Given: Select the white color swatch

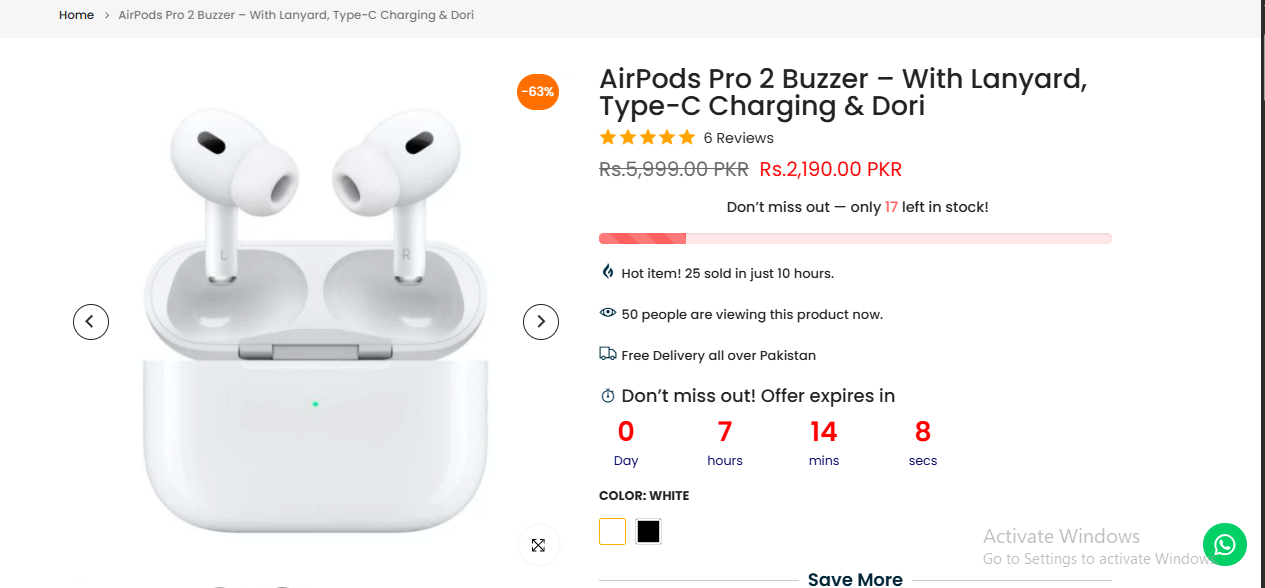Looking at the screenshot, I should 612,531.
